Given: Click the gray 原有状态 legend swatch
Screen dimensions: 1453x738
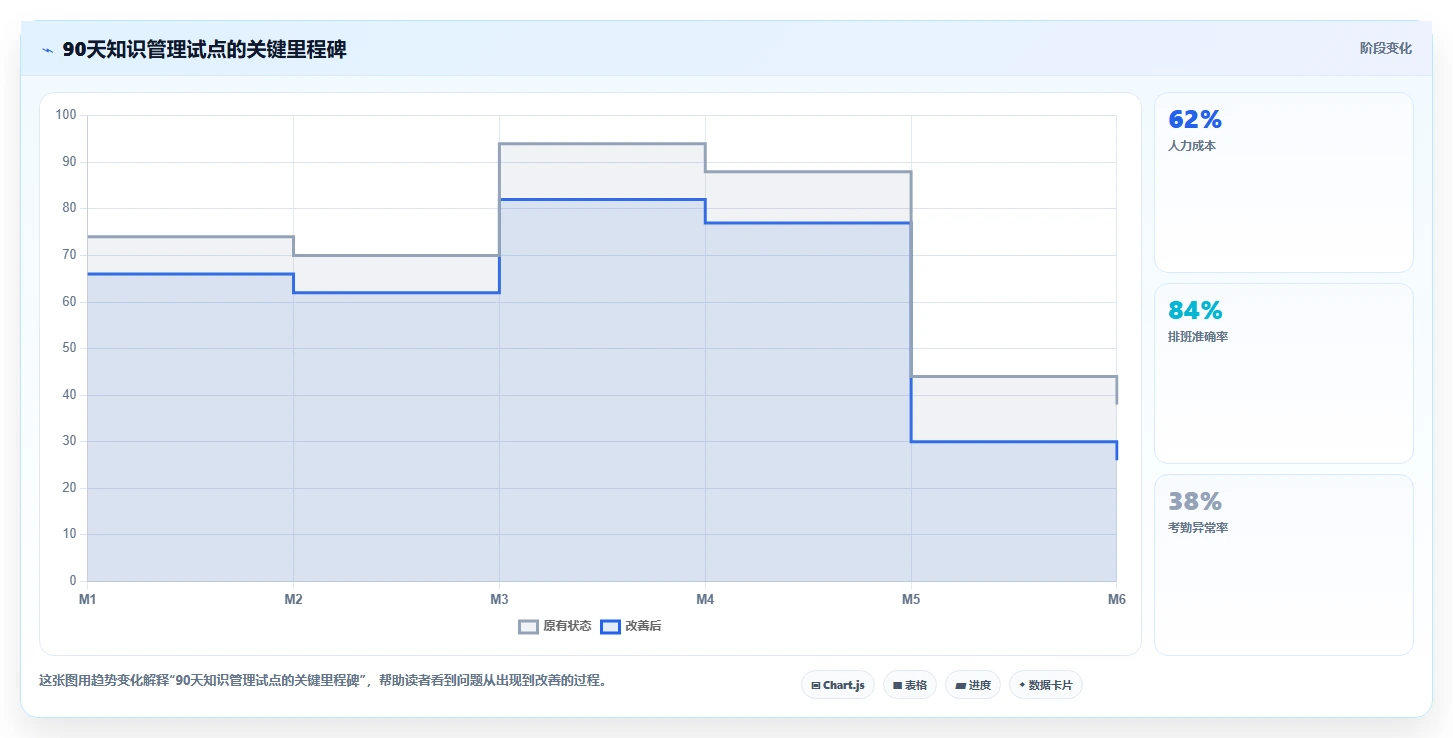Looking at the screenshot, I should [528, 627].
